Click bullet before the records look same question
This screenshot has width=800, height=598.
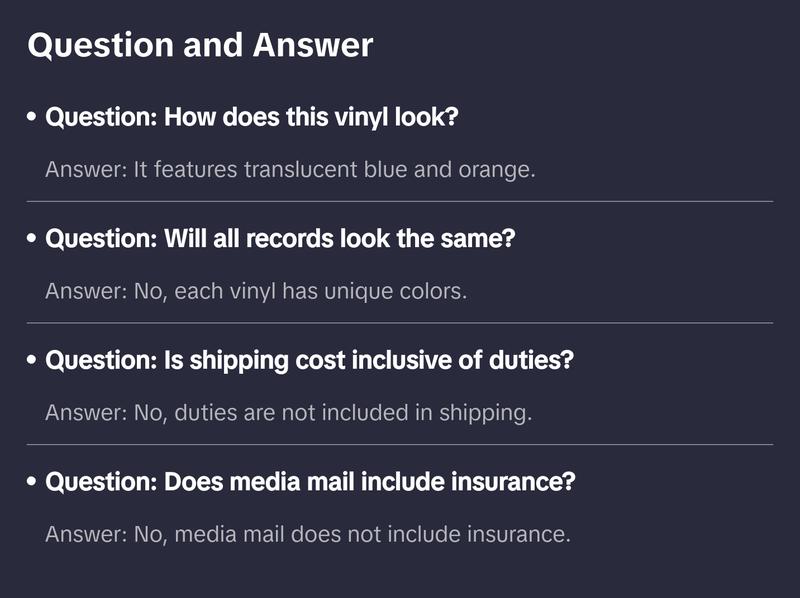click(x=33, y=240)
